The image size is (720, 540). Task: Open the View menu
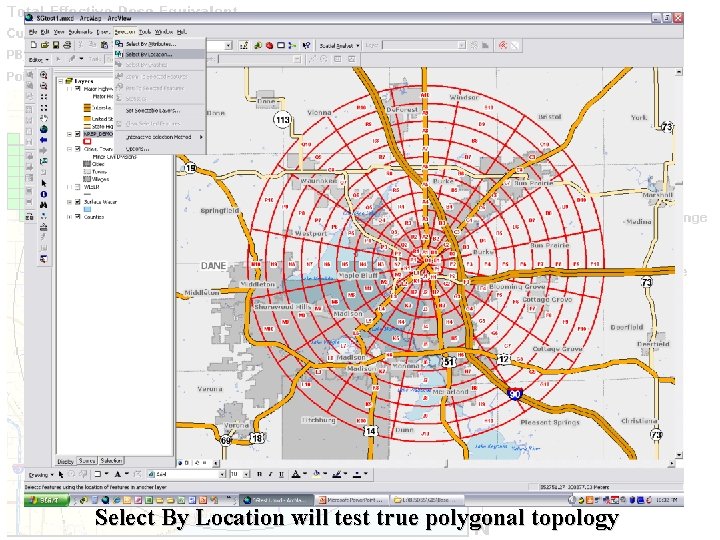click(59, 32)
